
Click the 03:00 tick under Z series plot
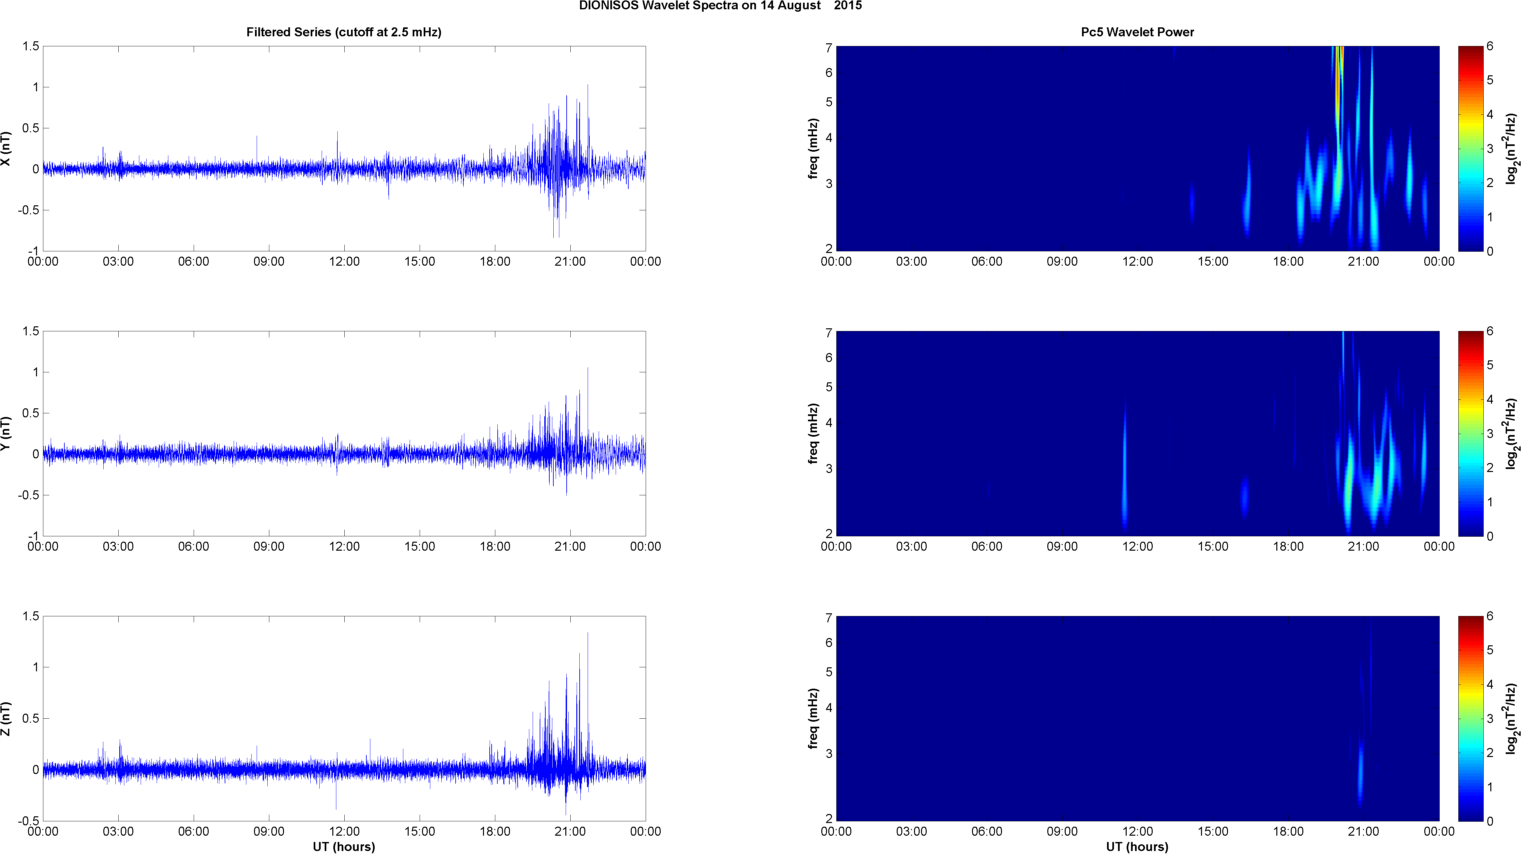click(x=118, y=832)
